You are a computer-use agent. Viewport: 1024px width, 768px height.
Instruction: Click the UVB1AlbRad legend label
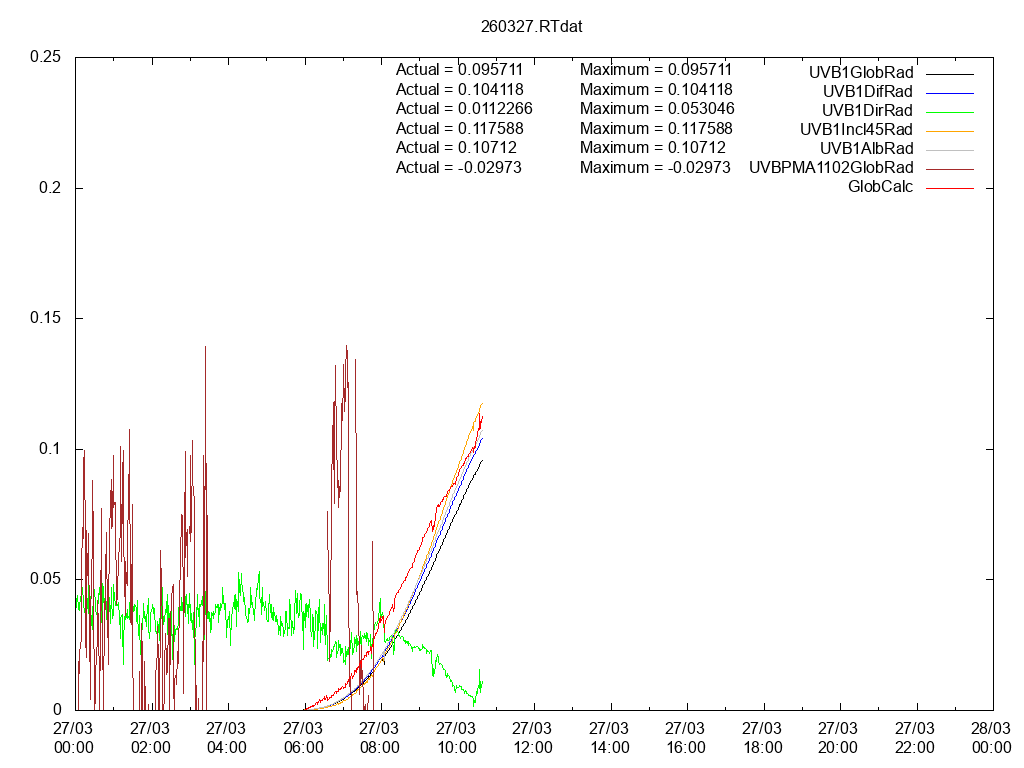pos(865,148)
